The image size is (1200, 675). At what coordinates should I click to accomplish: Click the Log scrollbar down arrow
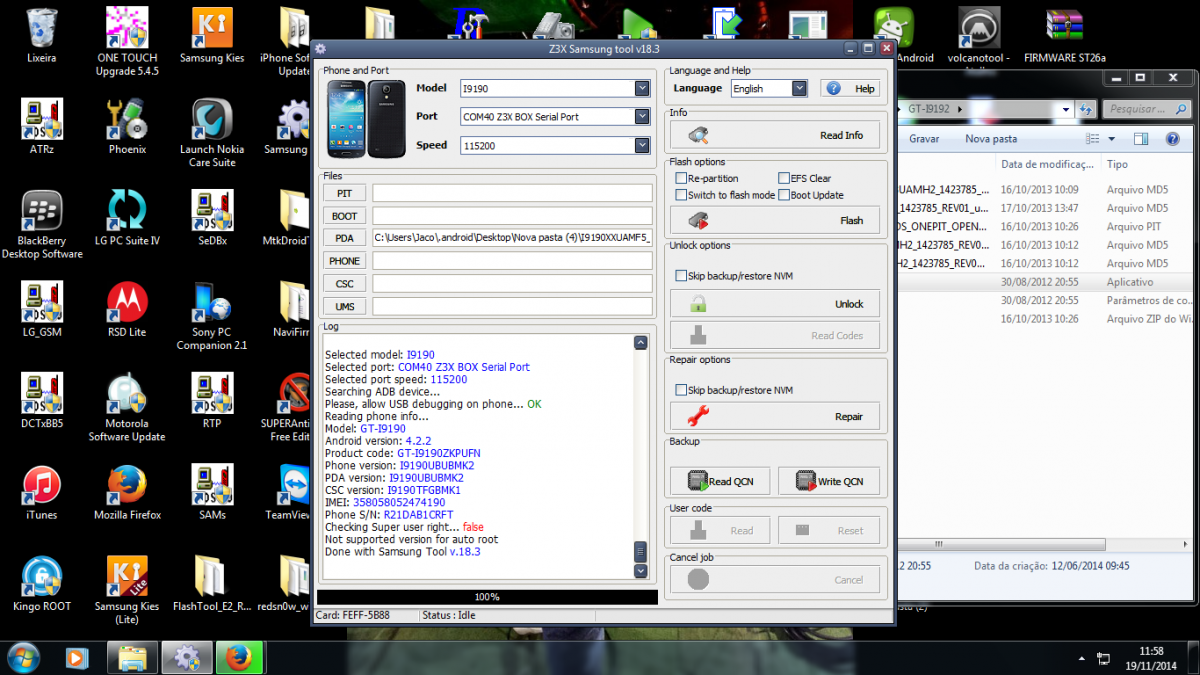click(x=641, y=571)
